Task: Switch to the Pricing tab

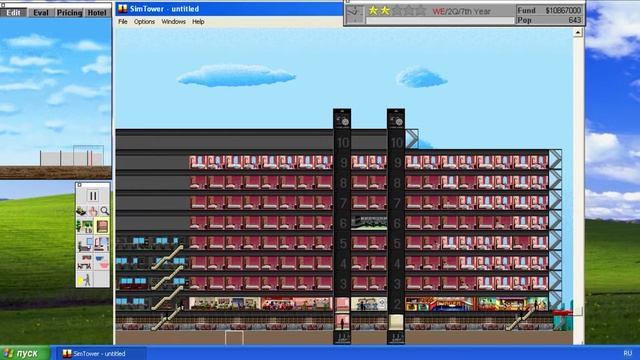Action: 69,13
